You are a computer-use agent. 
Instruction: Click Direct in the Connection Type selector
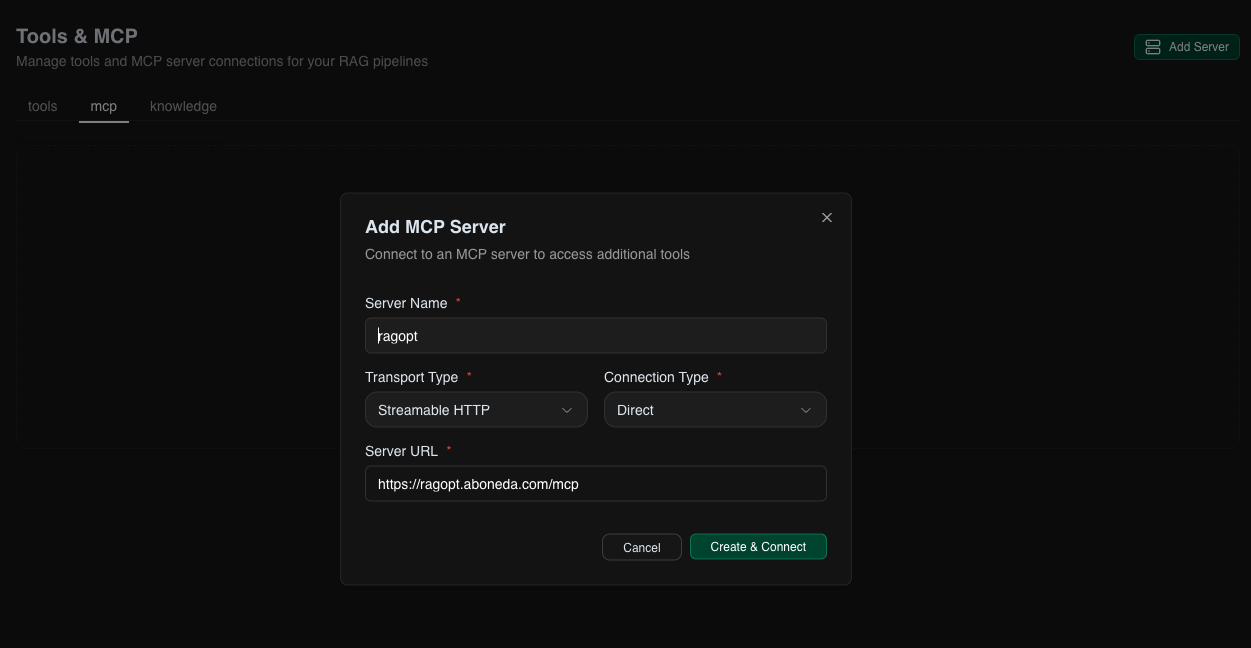pyautogui.click(x=637, y=410)
